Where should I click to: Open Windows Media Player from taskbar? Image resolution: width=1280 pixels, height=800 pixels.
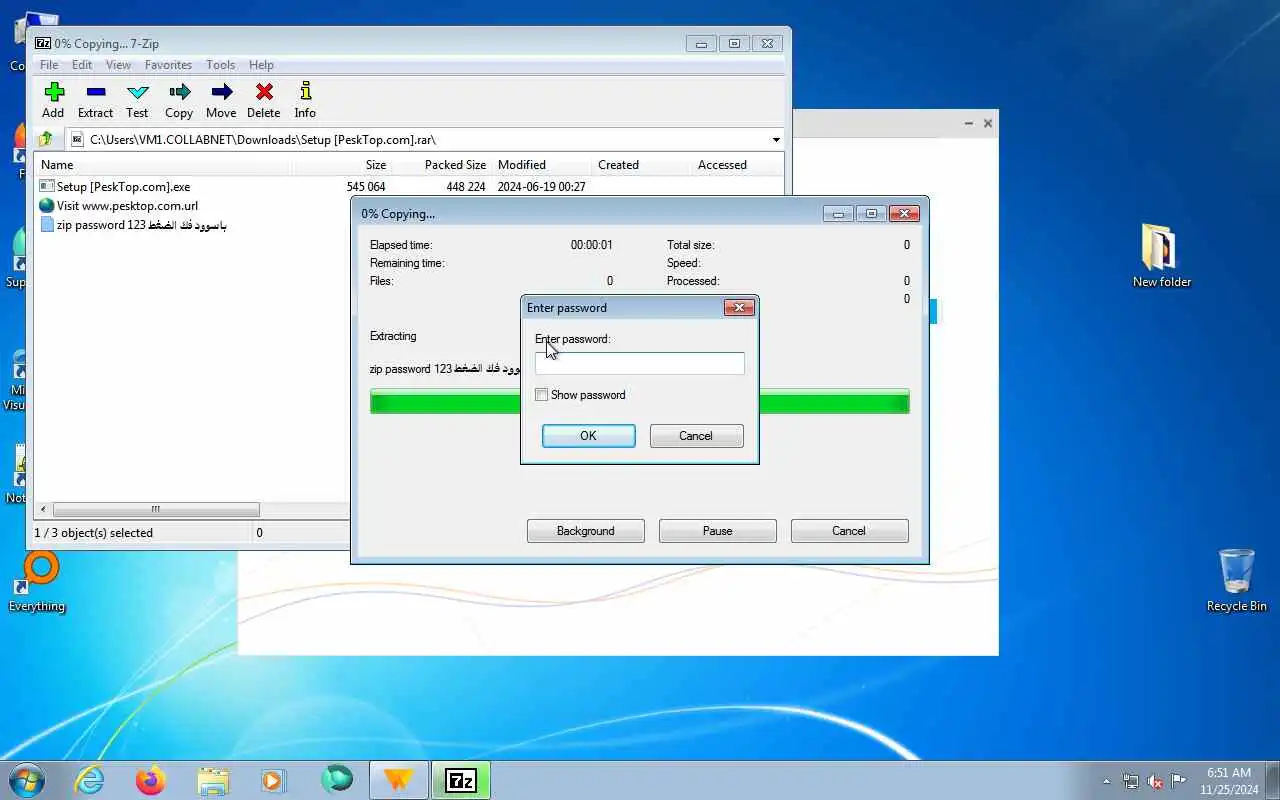[x=274, y=780]
